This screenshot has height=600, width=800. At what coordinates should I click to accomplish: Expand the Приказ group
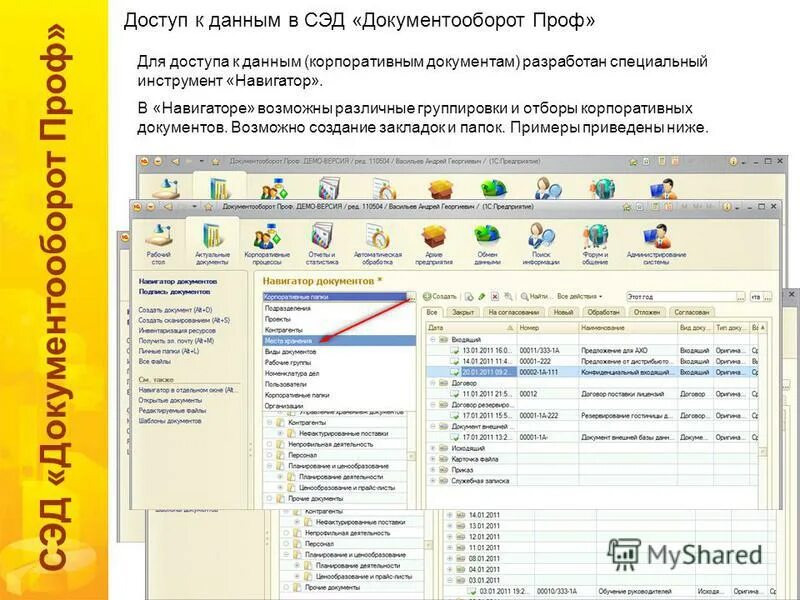(433, 469)
